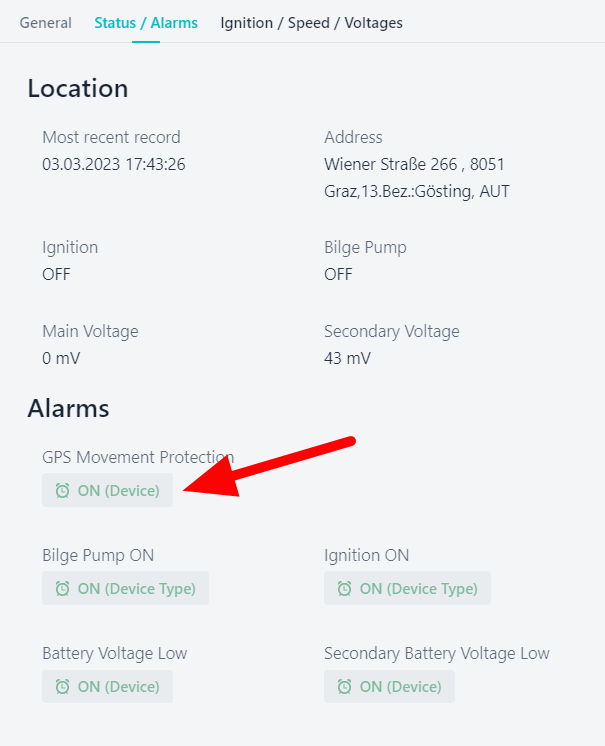Viewport: 605px width, 746px height.
Task: Click alarm clock icon under Secondary Battery Voltage Low
Action: (344, 687)
